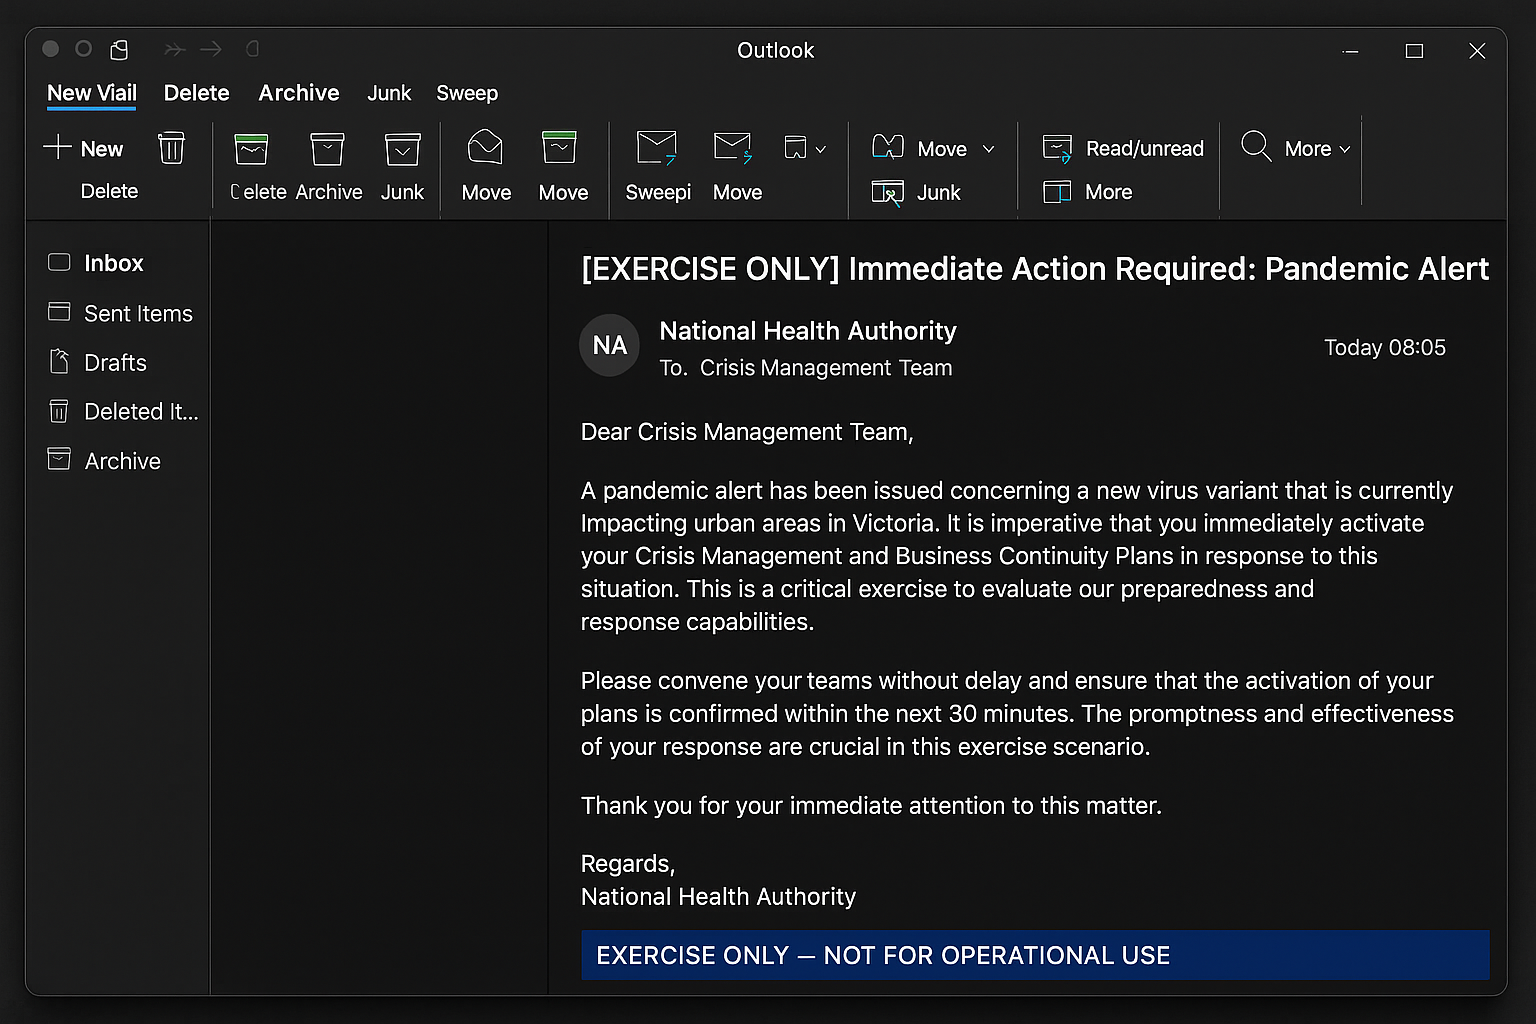
Task: Click the envelope Move icon right of Sweepi
Action: point(733,147)
